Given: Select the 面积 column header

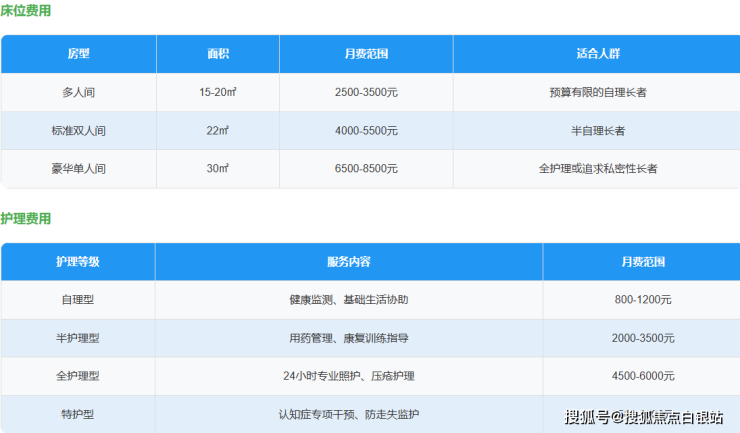Looking at the screenshot, I should click(x=218, y=53).
